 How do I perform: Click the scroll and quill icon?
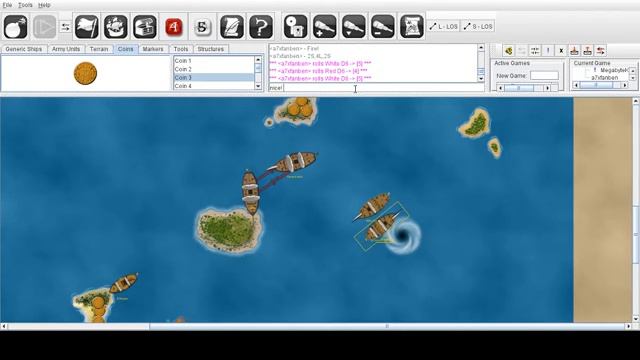pos(232,27)
